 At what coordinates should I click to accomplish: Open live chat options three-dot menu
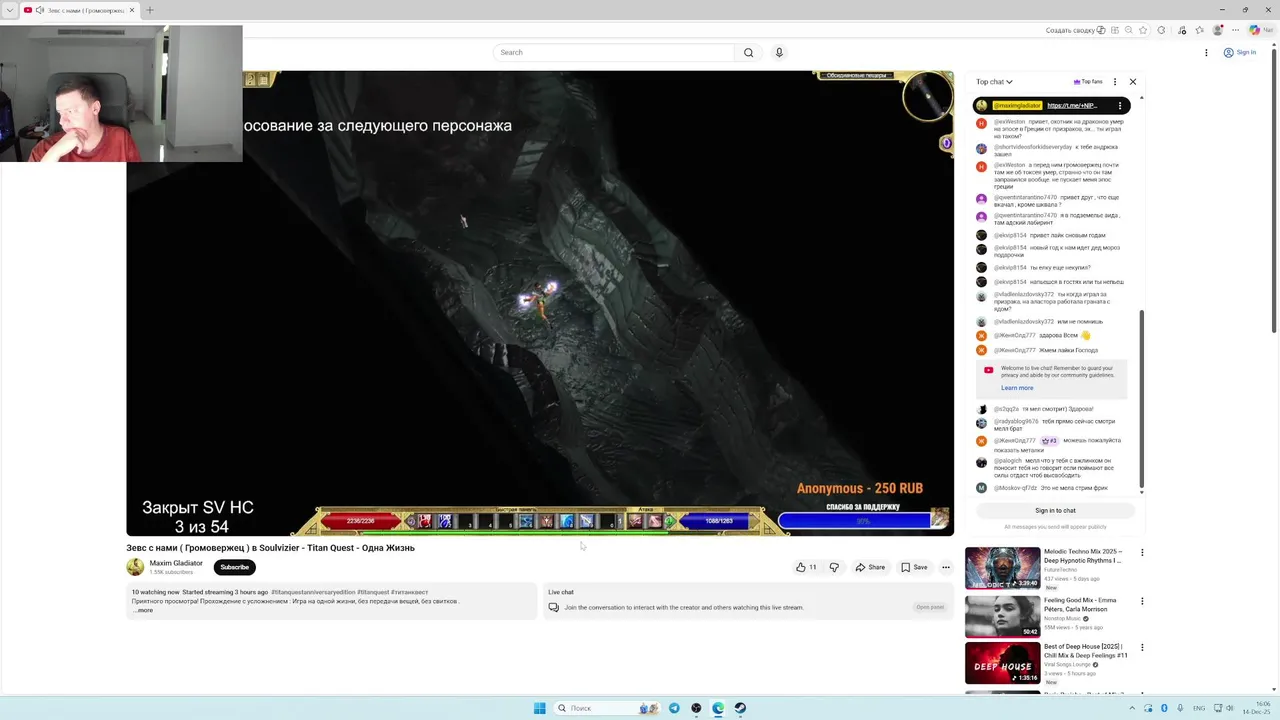[1115, 82]
